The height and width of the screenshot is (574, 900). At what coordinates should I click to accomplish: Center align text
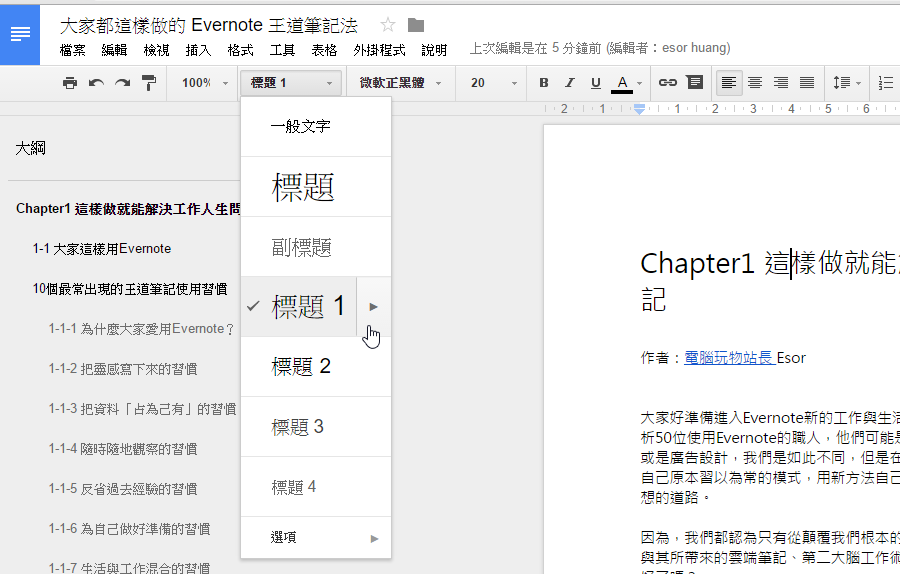pyautogui.click(x=755, y=83)
